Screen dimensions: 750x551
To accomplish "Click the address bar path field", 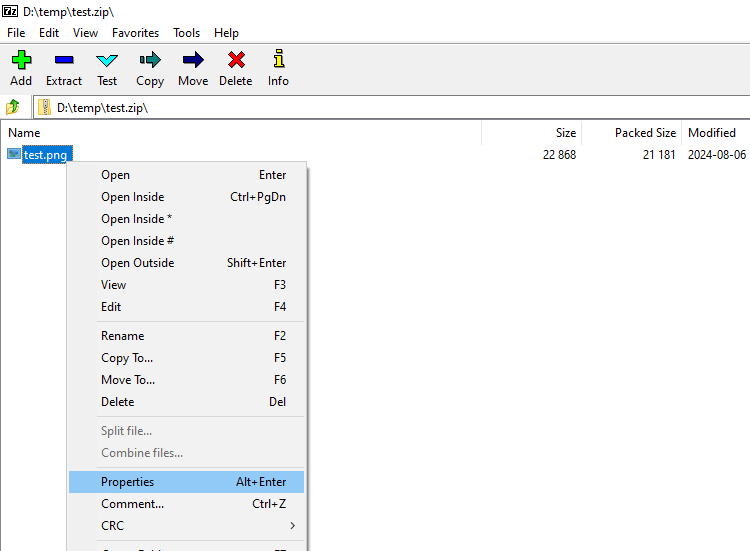I will [x=392, y=107].
